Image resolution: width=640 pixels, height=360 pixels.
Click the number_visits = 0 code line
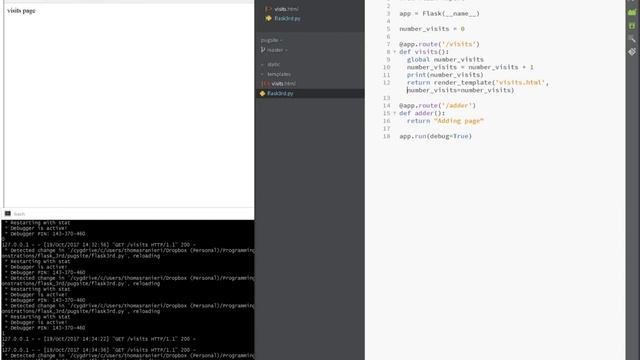point(432,29)
